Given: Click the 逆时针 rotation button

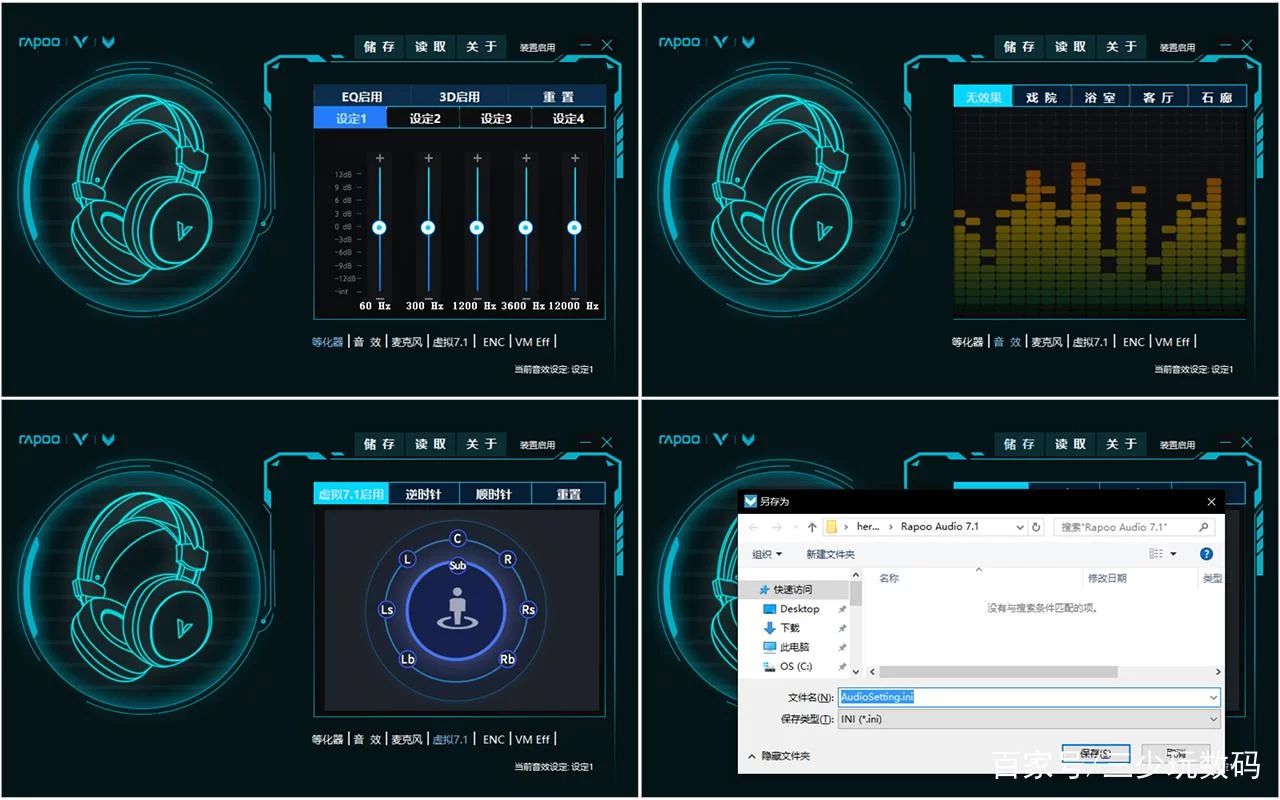Looking at the screenshot, I should (x=423, y=494).
